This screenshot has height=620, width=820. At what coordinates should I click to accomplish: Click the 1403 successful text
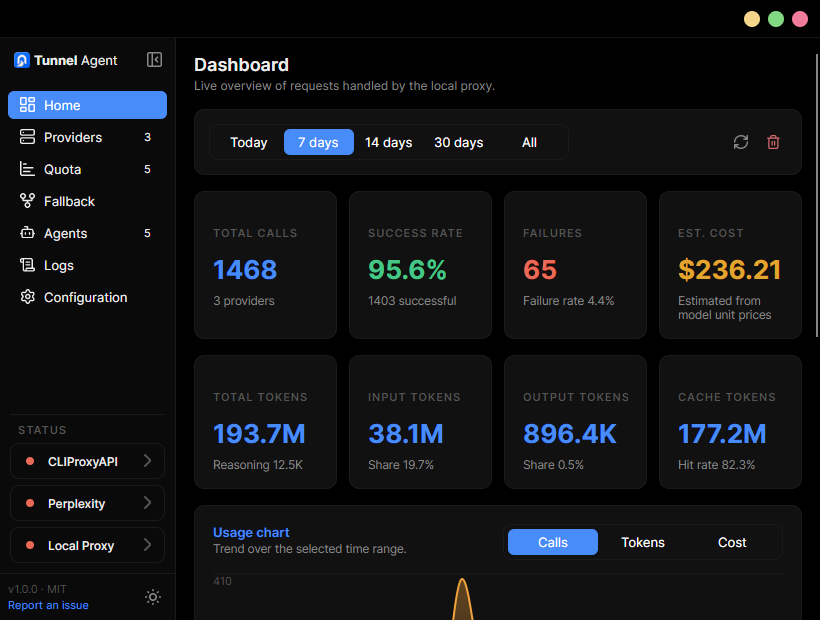tap(412, 301)
